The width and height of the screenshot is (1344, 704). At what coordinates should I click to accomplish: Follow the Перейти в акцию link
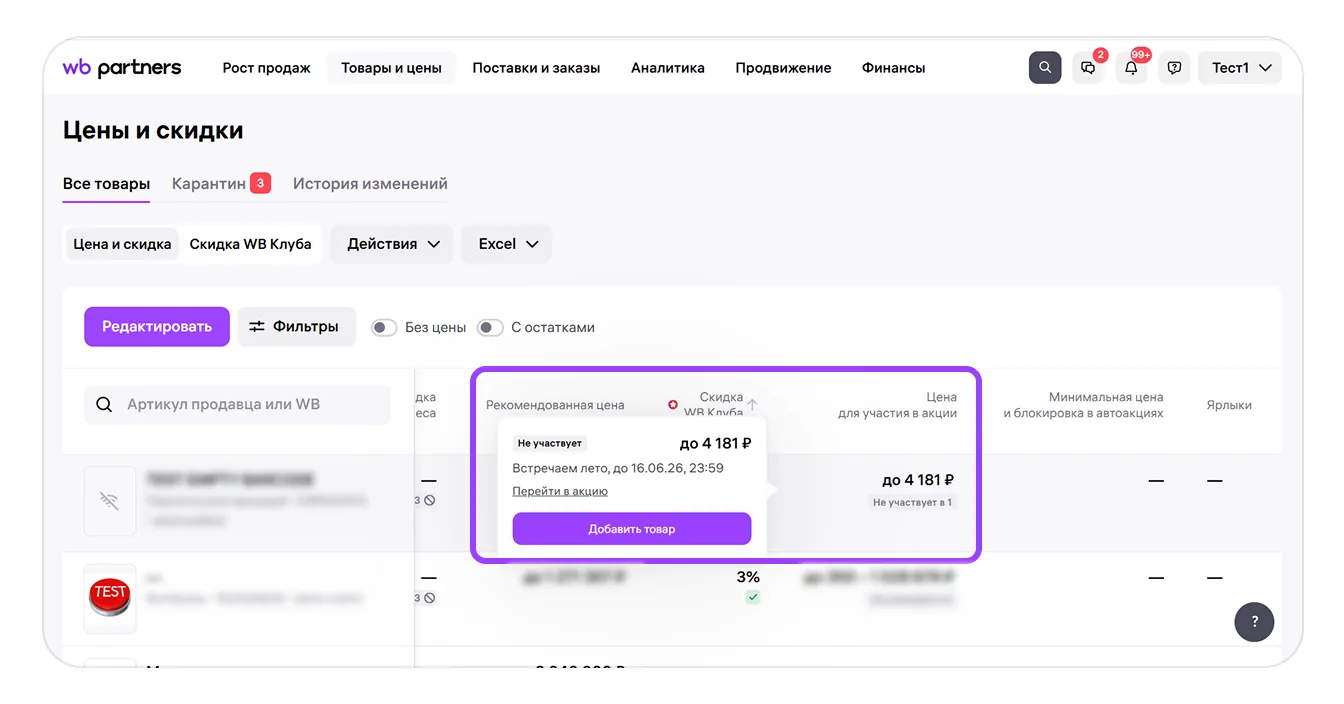pyautogui.click(x=560, y=491)
